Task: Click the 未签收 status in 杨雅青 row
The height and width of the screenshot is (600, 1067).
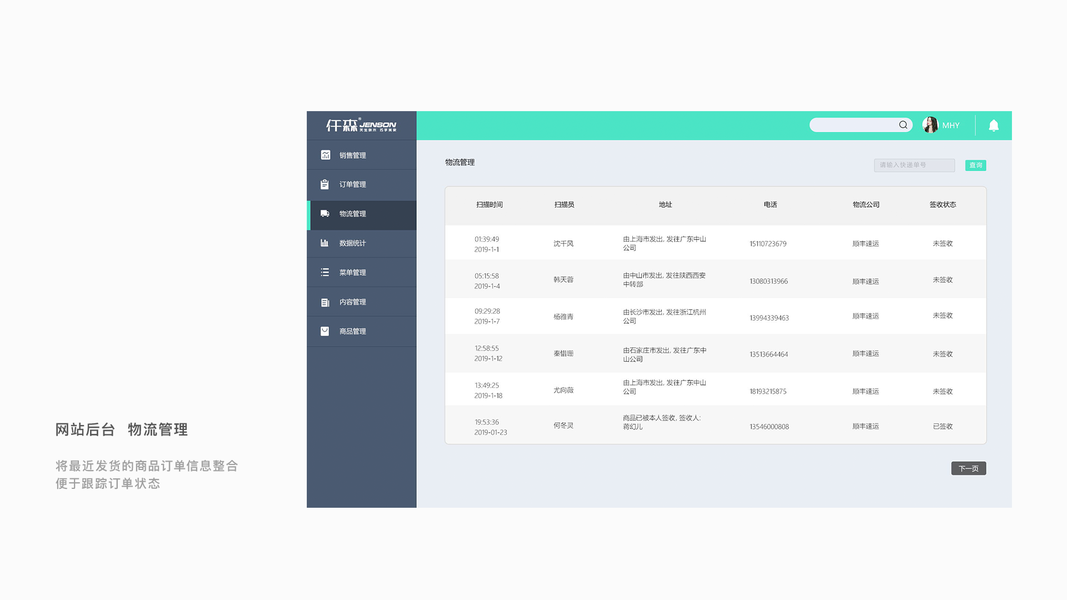Action: coord(942,316)
